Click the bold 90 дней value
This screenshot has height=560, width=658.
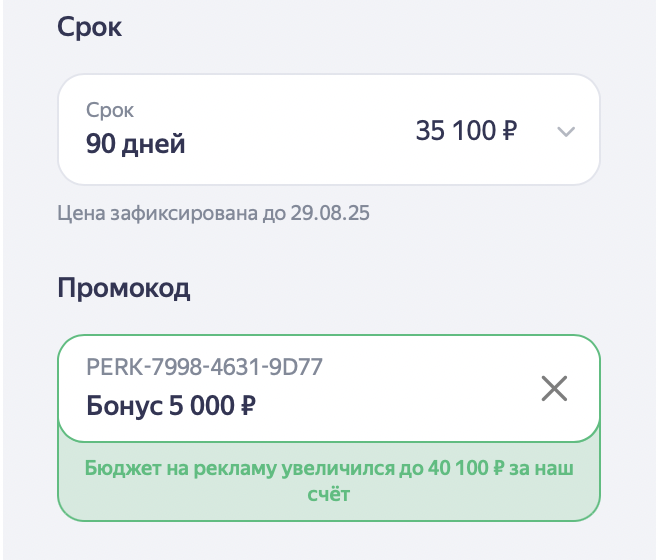136,144
